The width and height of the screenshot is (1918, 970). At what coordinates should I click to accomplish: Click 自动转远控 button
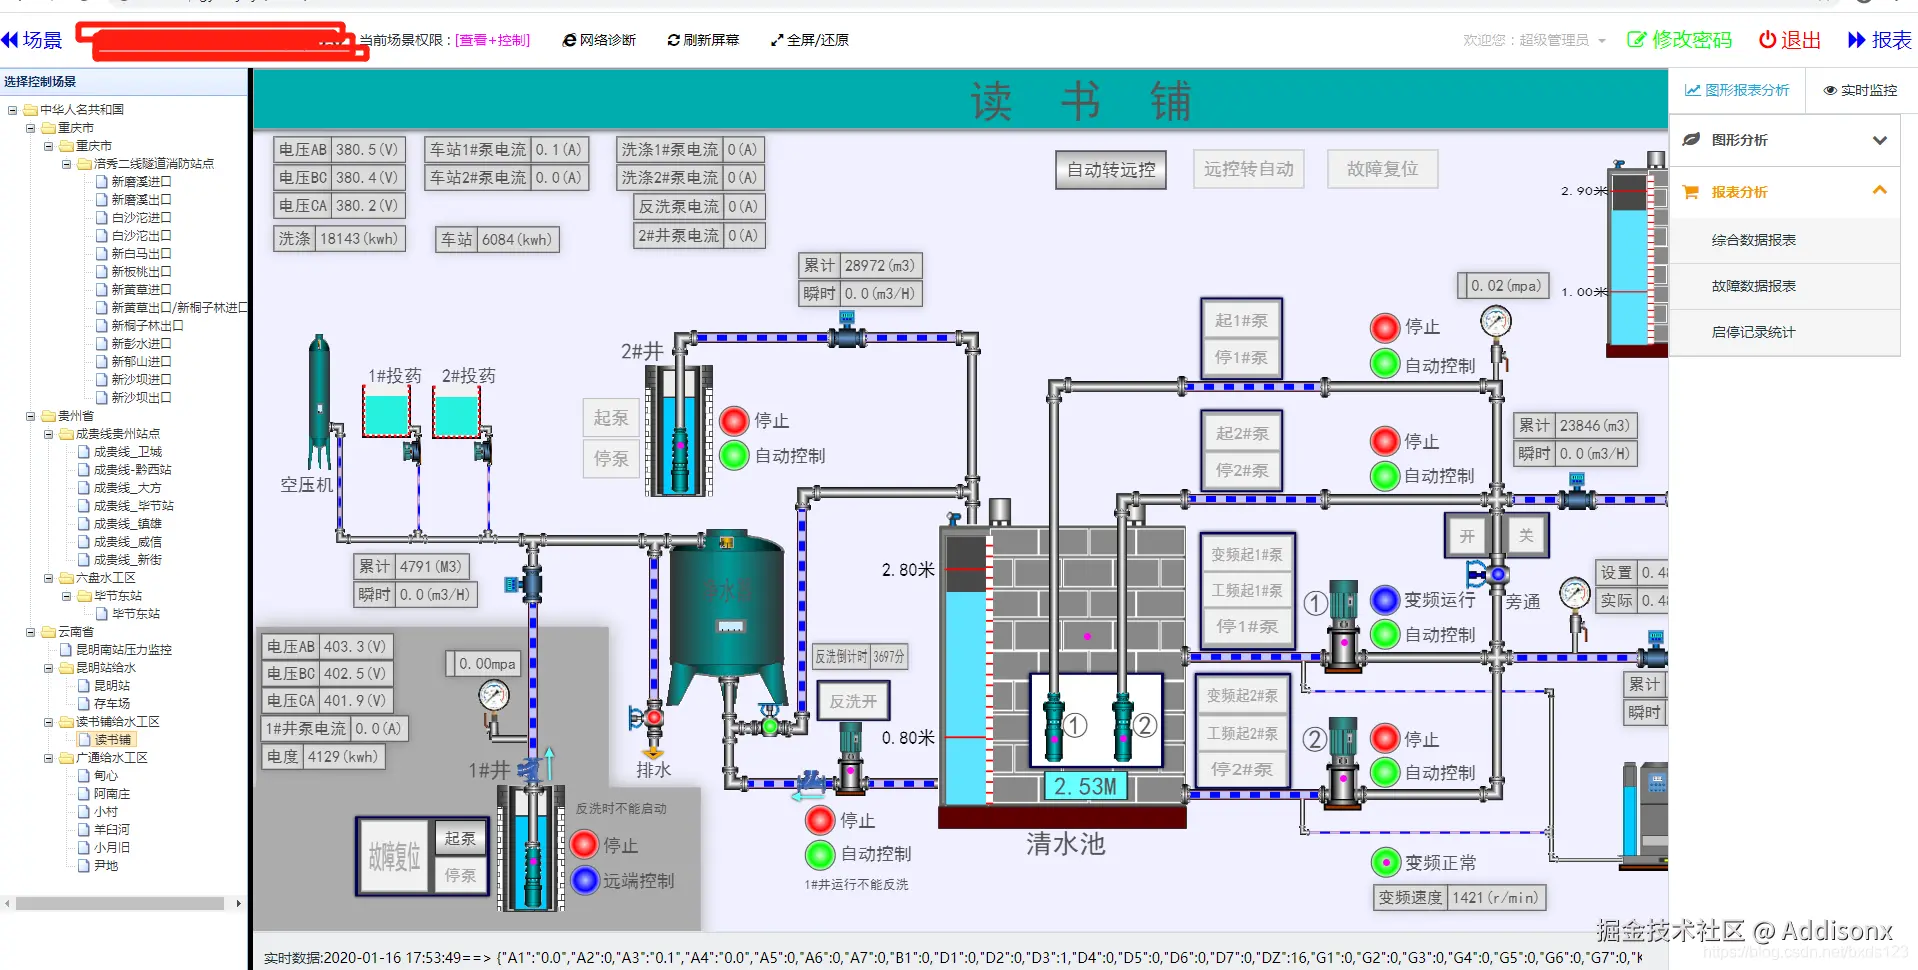pyautogui.click(x=1111, y=170)
